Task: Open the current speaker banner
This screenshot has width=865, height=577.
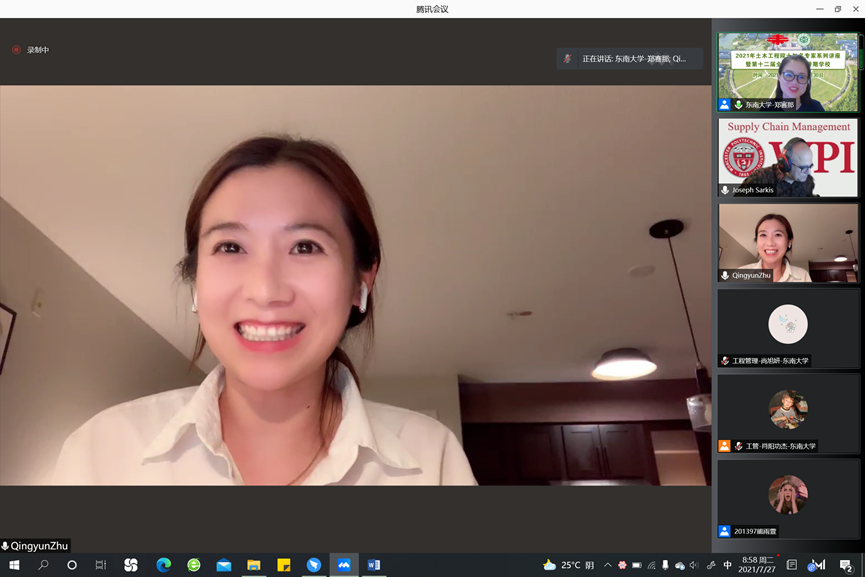Action: (629, 59)
